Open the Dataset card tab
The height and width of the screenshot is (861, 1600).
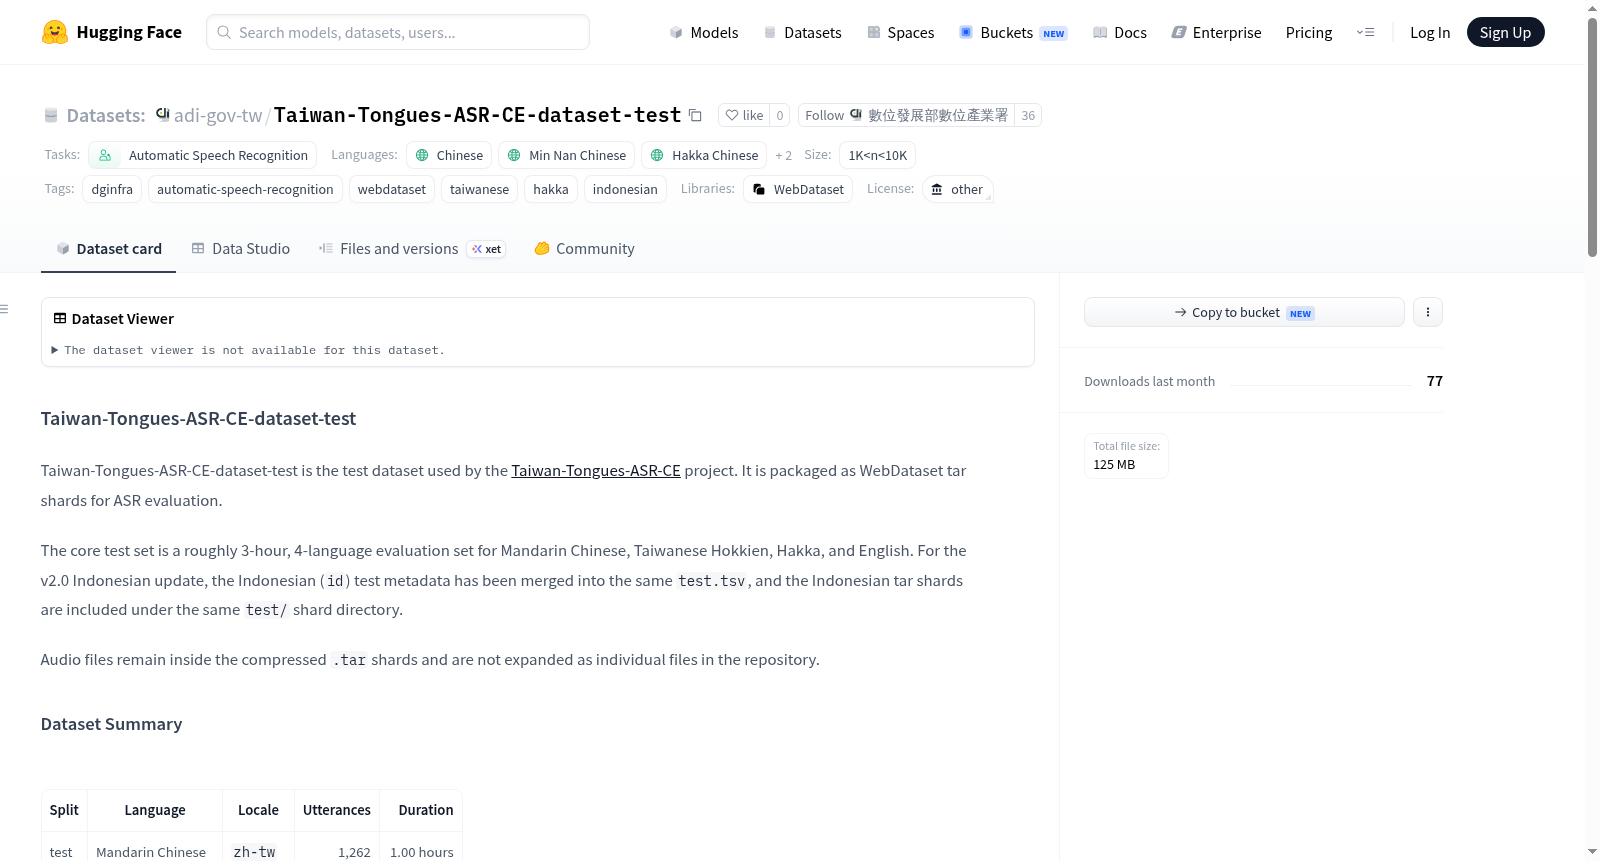tap(108, 249)
